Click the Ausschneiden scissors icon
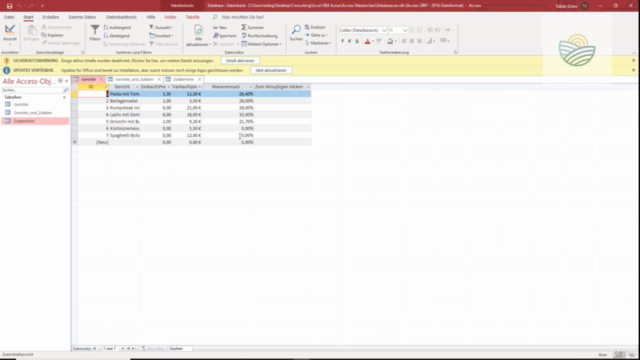 pyautogui.click(x=44, y=27)
